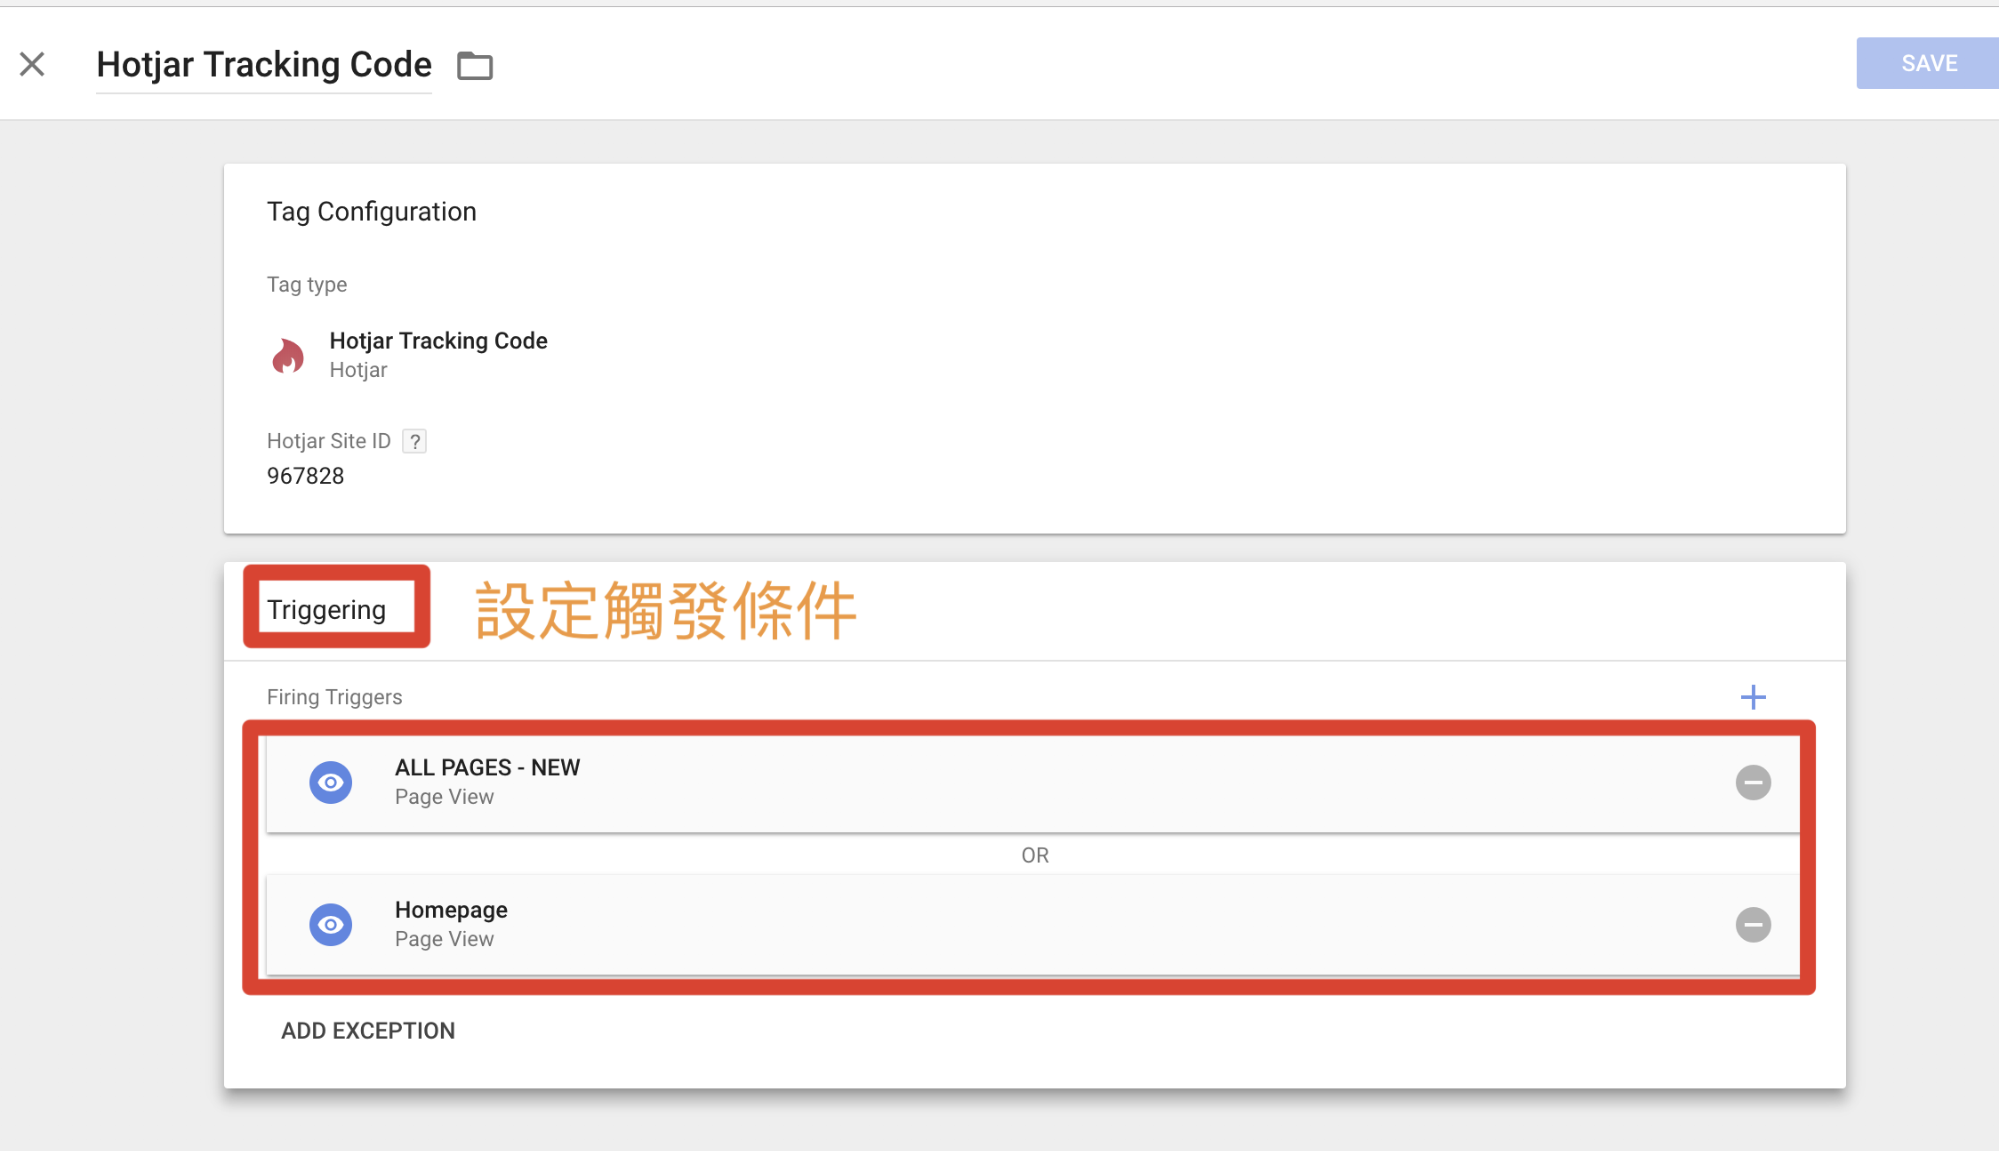This screenshot has height=1151, width=1999.
Task: Click the eye icon for Homepage trigger
Action: point(331,924)
